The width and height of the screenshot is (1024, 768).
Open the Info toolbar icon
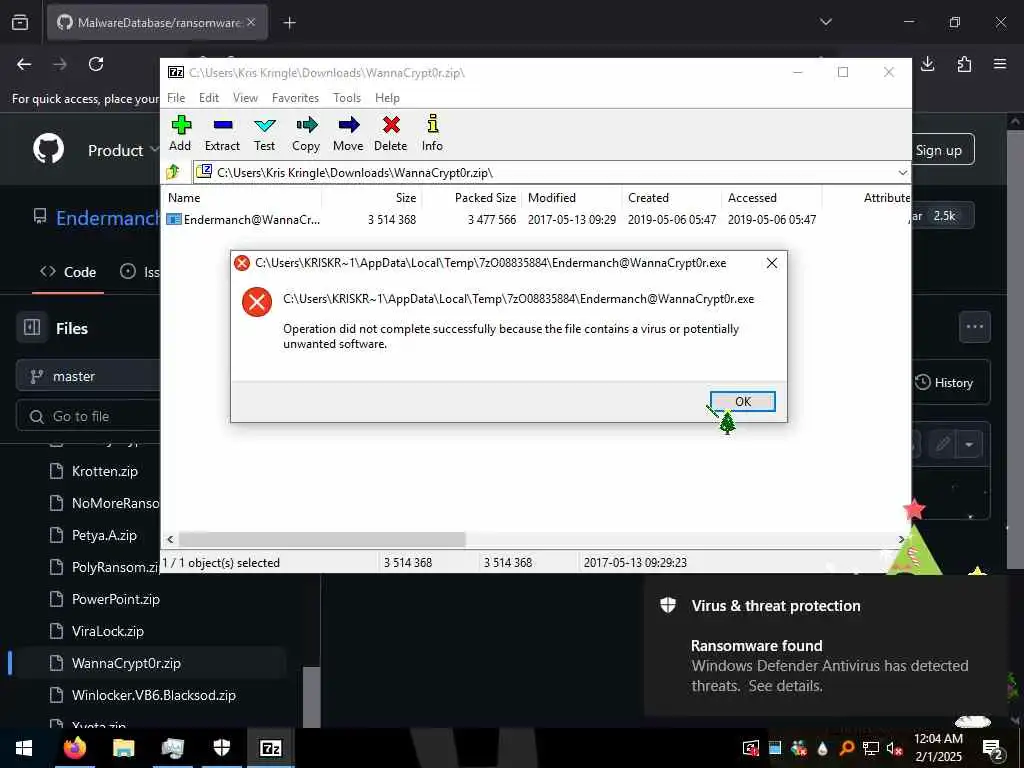[432, 133]
